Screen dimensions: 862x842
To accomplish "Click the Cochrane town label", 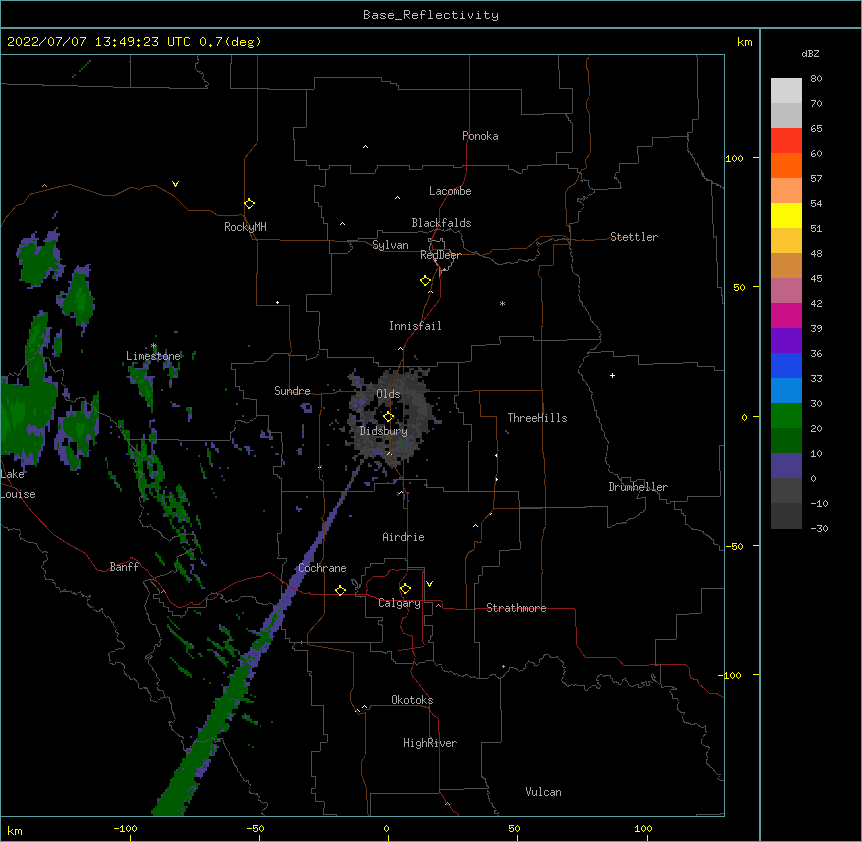I will [322, 568].
